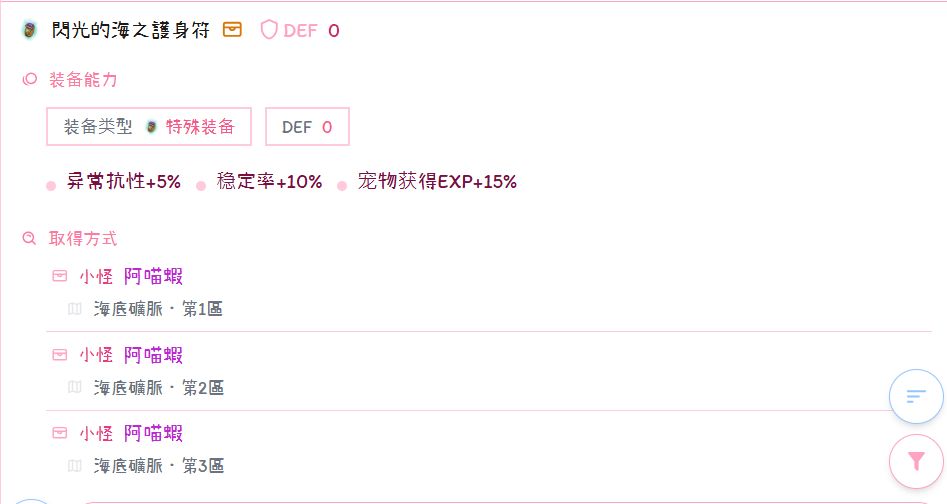This screenshot has width=947, height=504.
Task: Click the 閃光的海之護身符 item thumbnail icon
Action: click(30, 30)
